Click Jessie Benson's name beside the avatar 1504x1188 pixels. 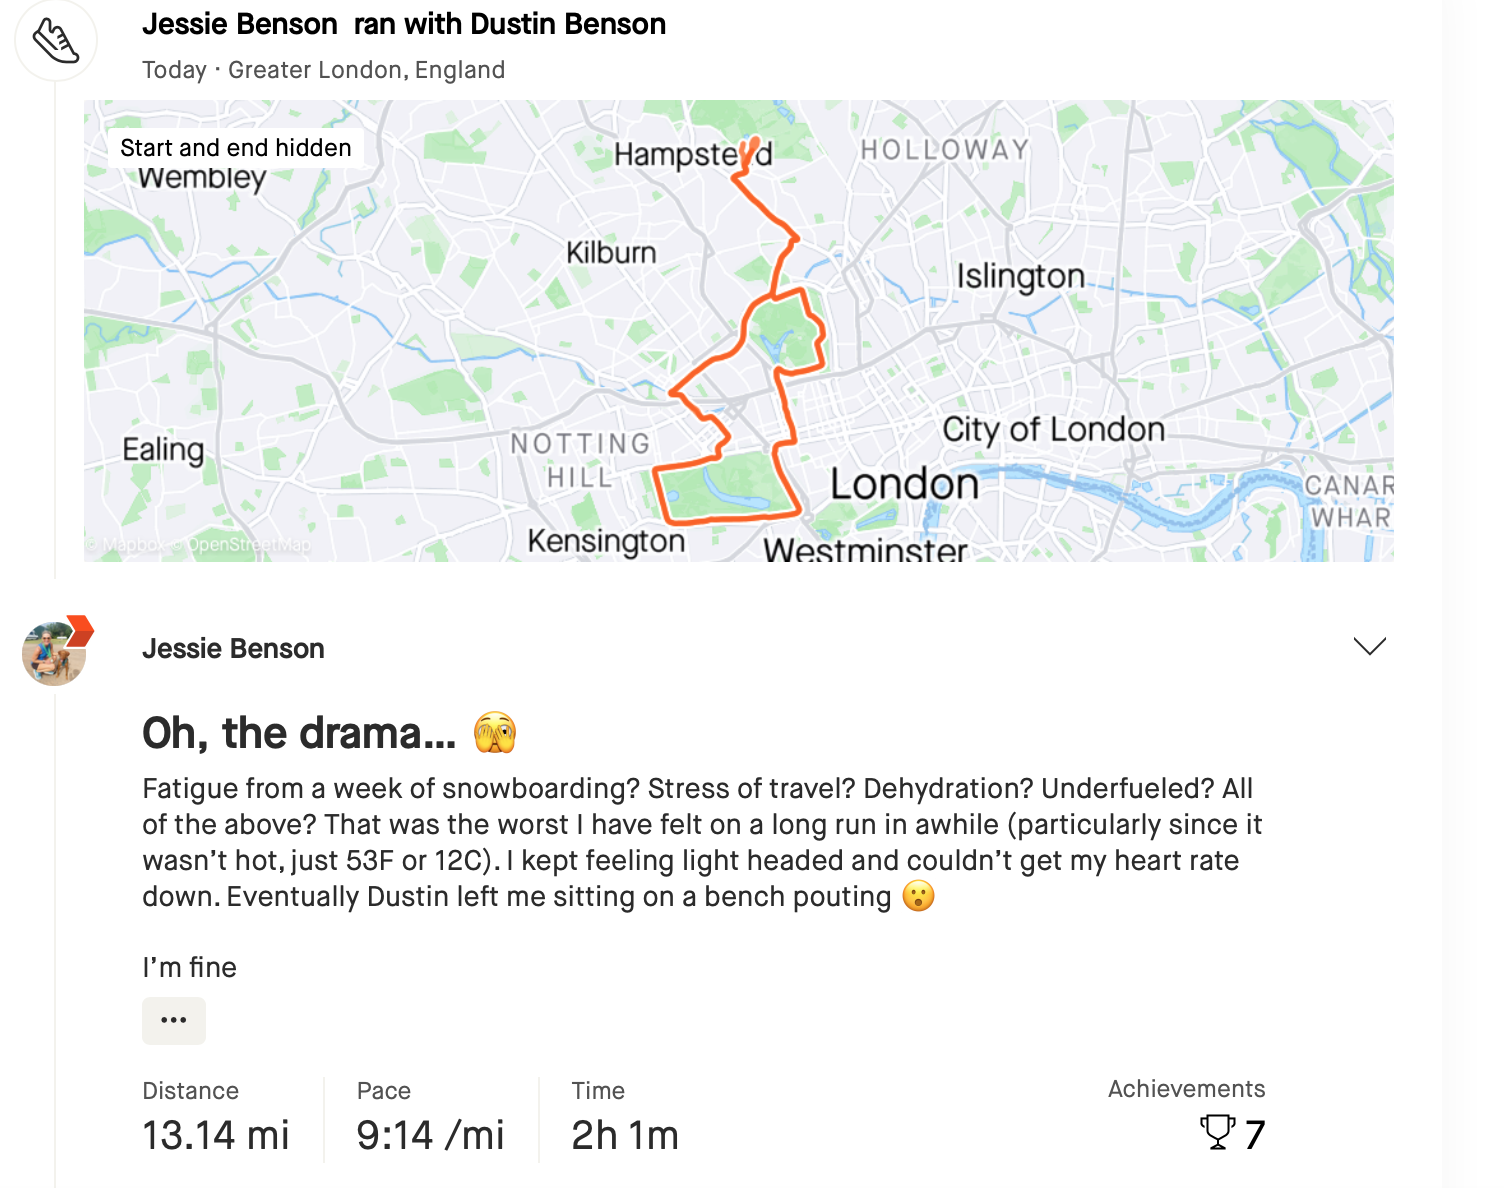(x=233, y=649)
